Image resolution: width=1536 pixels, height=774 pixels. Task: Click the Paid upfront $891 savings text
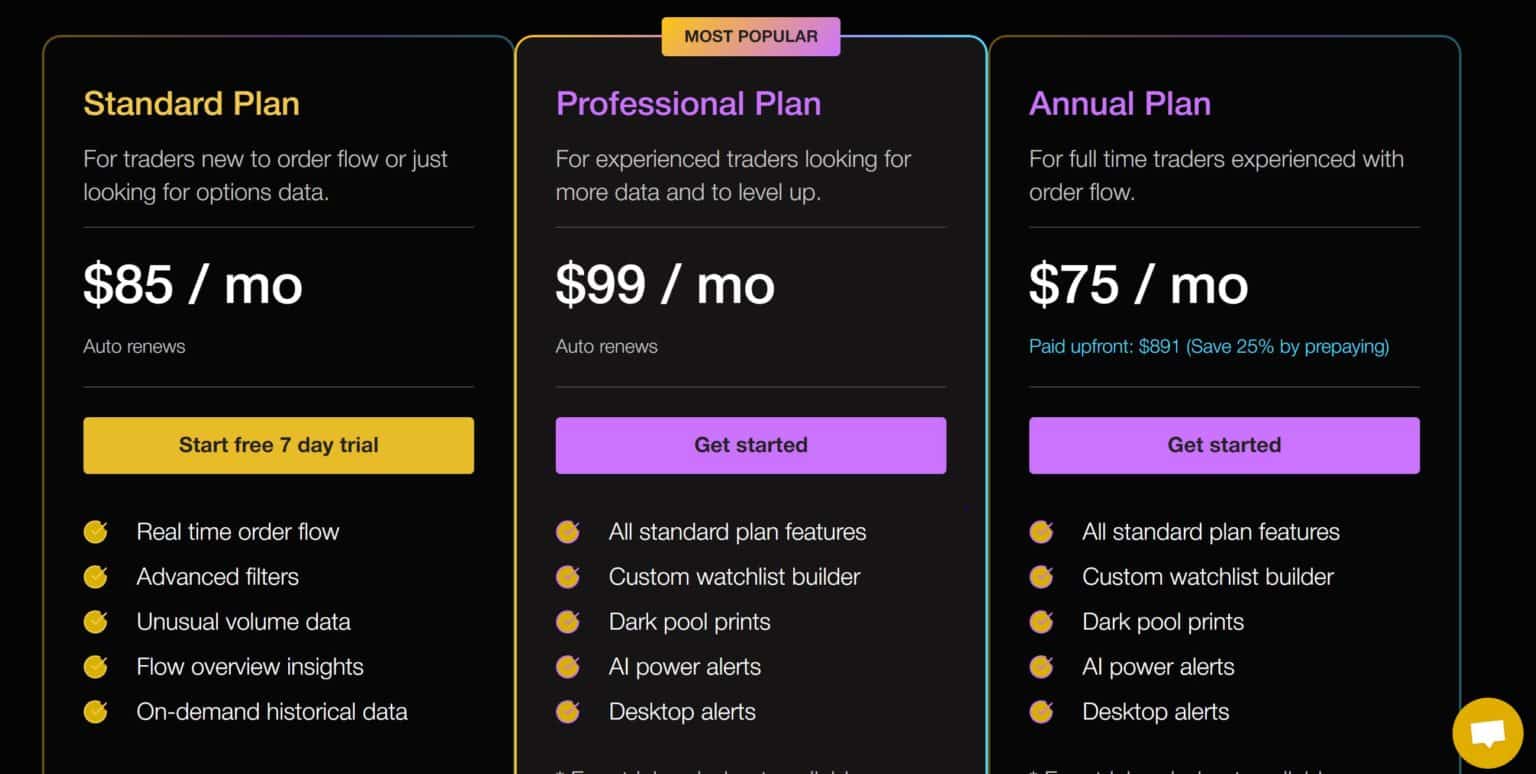tap(1209, 347)
